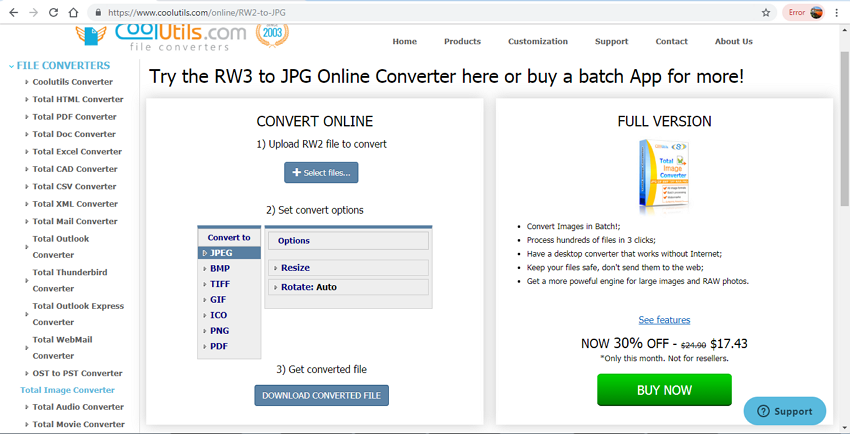
Task: Click the padlock site security icon
Action: (x=97, y=13)
